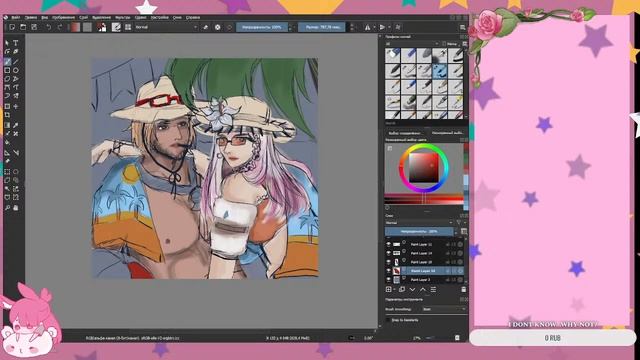
Task: Open the layer blending mode dropdown
Action: click(x=419, y=223)
